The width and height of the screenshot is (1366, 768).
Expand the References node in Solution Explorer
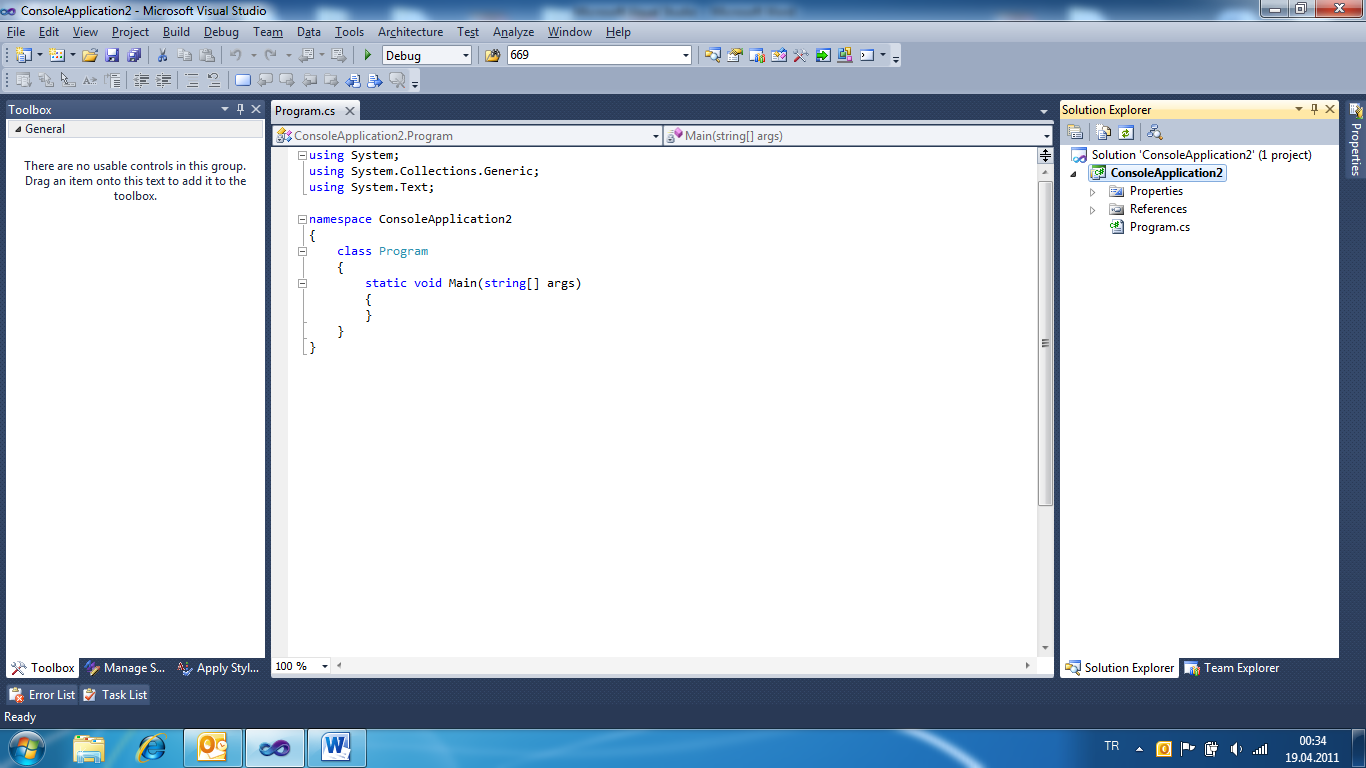(x=1093, y=210)
